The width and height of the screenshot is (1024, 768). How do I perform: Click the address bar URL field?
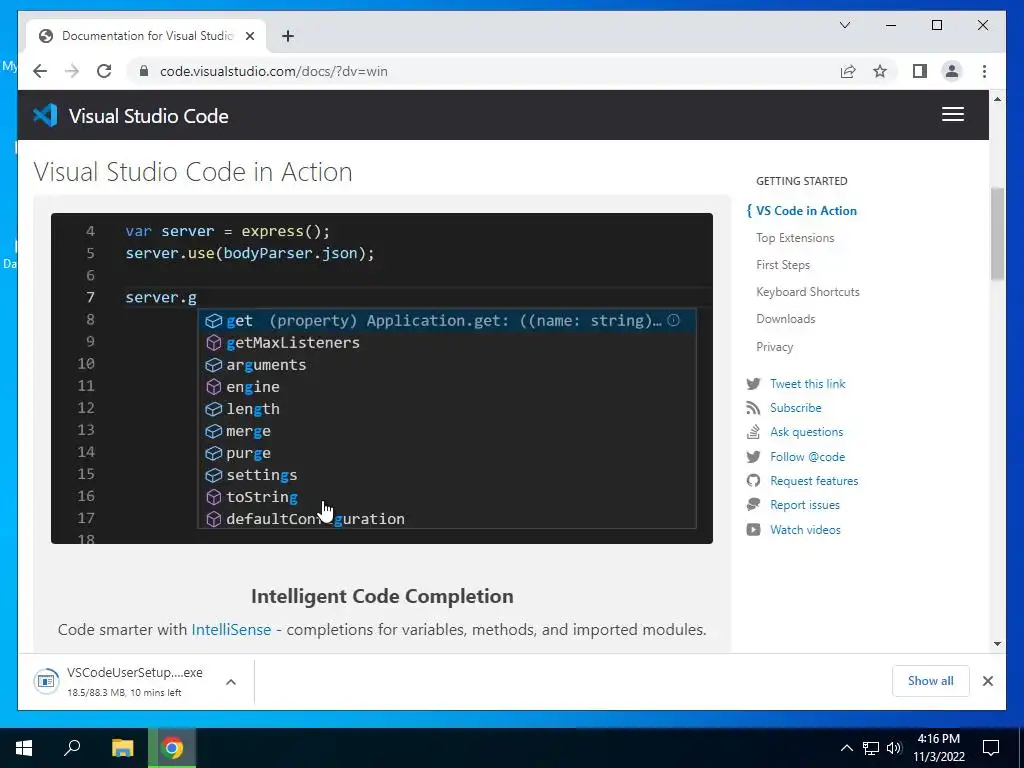click(483, 71)
